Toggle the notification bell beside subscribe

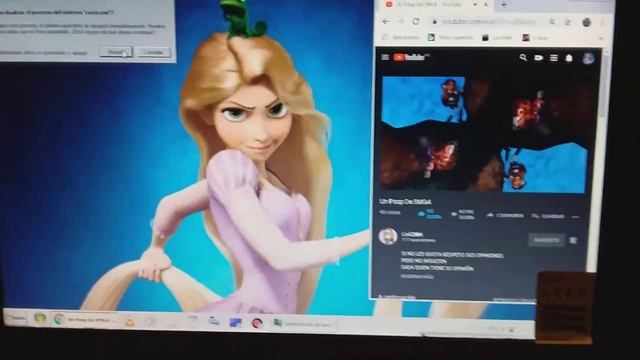point(573,240)
